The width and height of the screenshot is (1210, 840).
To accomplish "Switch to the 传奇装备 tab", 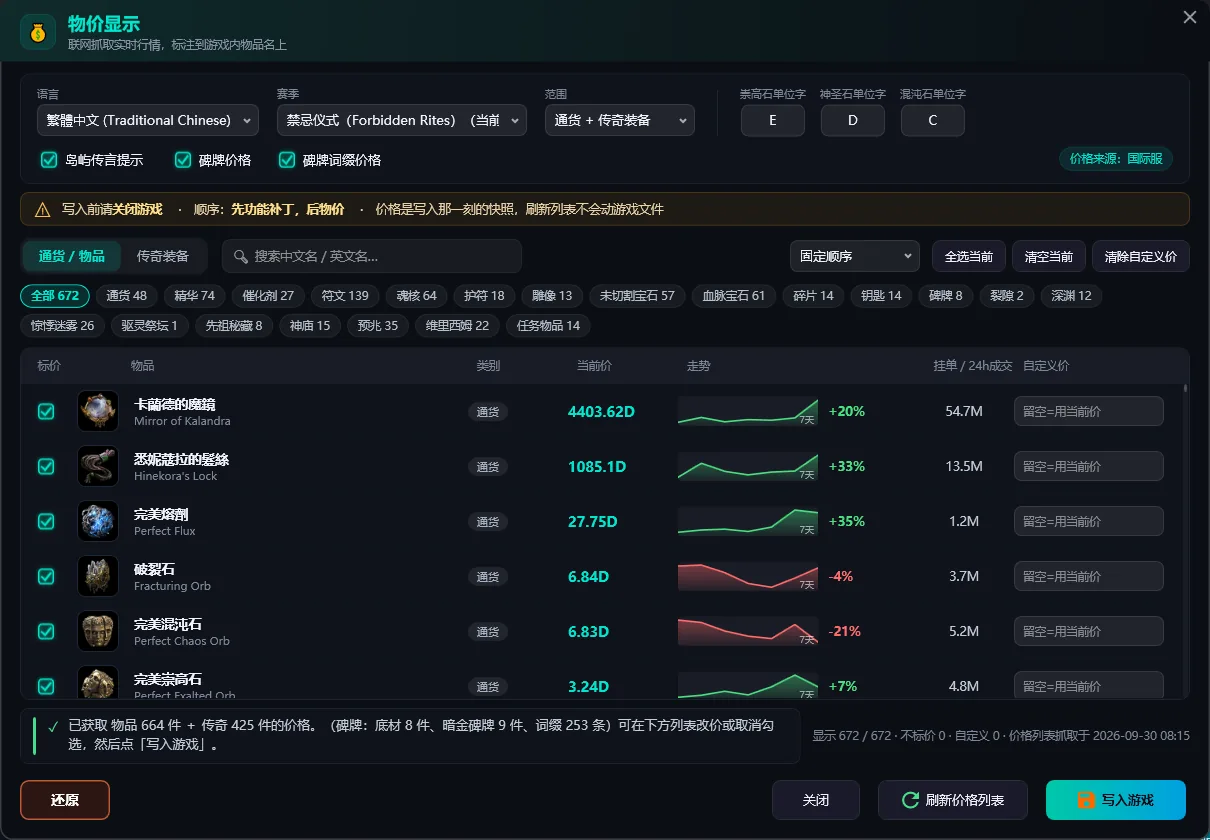I will click(163, 256).
